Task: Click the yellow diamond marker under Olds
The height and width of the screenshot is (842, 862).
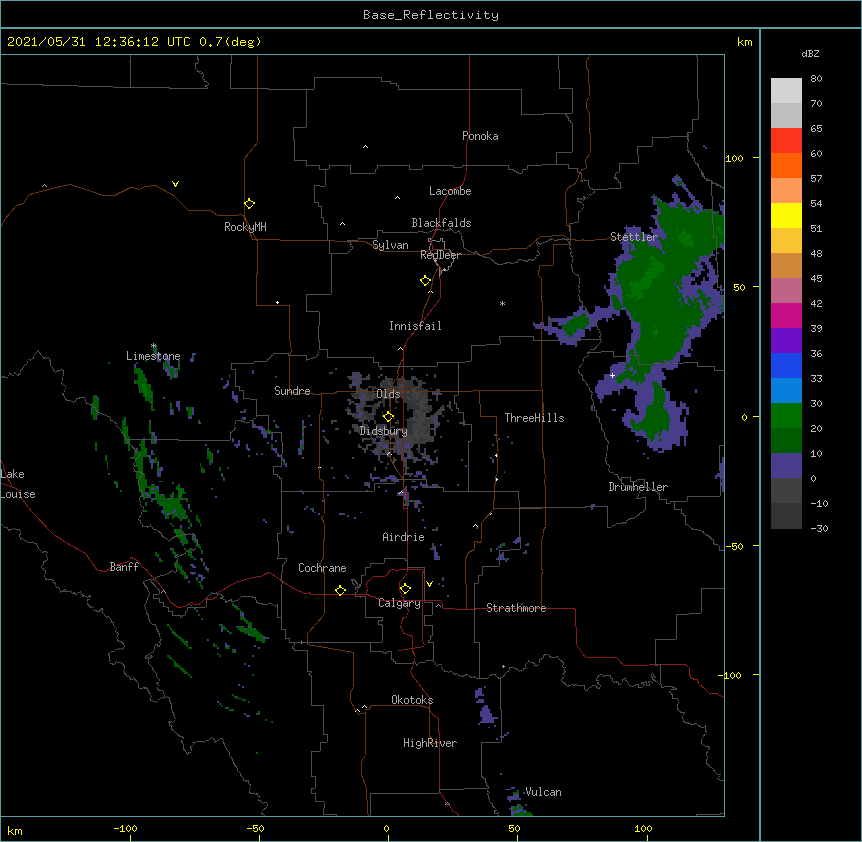Action: 388,417
